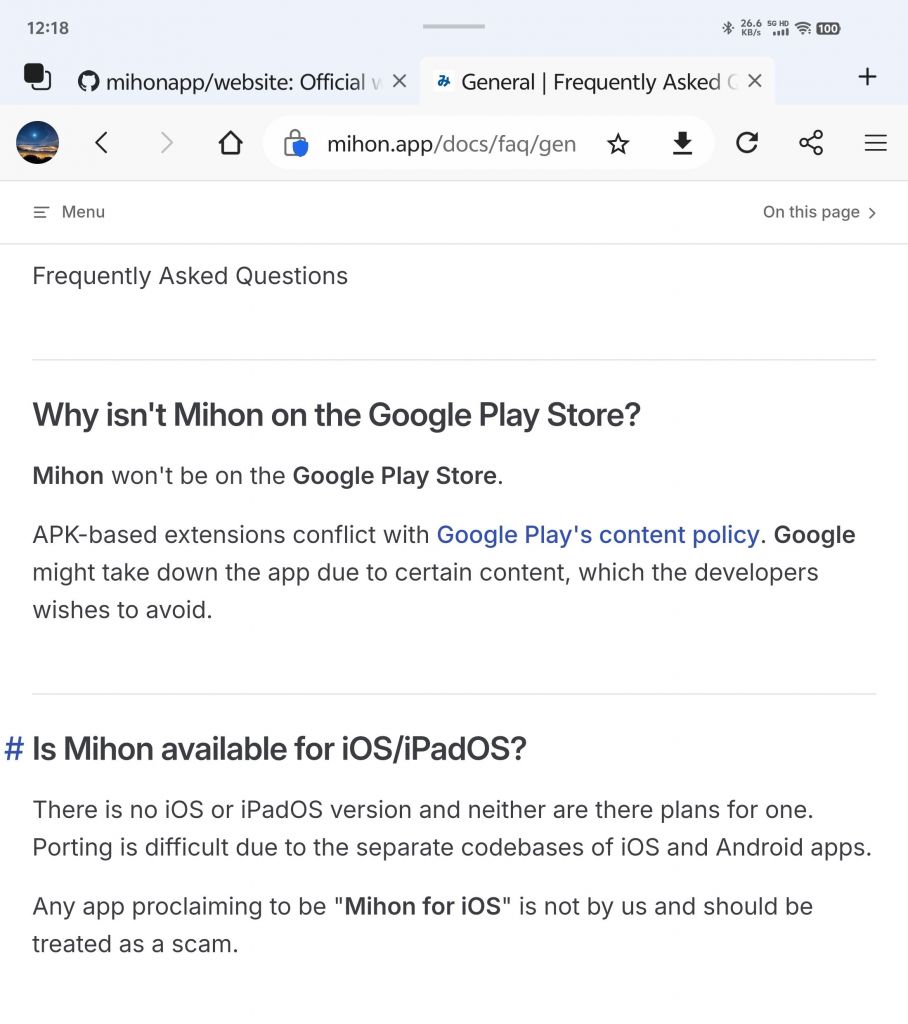Focus the mihon.app address bar
Screen dimensions: 908x1024
click(x=450, y=144)
